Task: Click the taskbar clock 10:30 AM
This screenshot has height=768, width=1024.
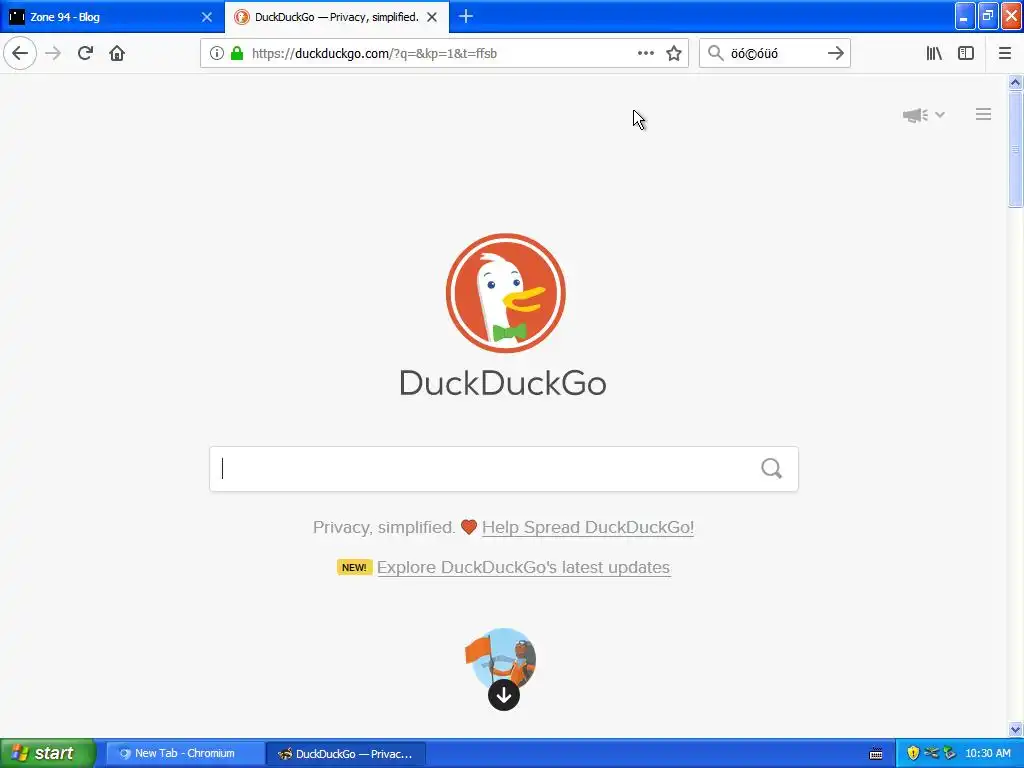Action: (x=987, y=753)
